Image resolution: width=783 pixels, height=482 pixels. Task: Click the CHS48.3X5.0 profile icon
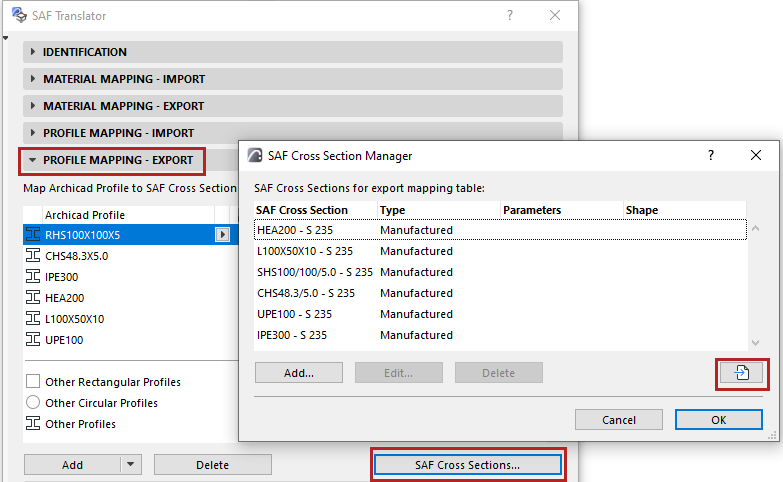[33, 255]
